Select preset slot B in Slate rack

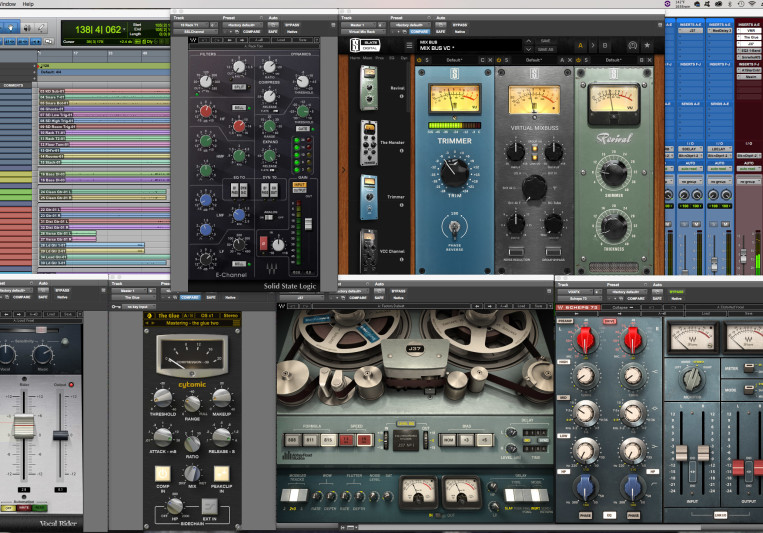pyautogui.click(x=605, y=45)
